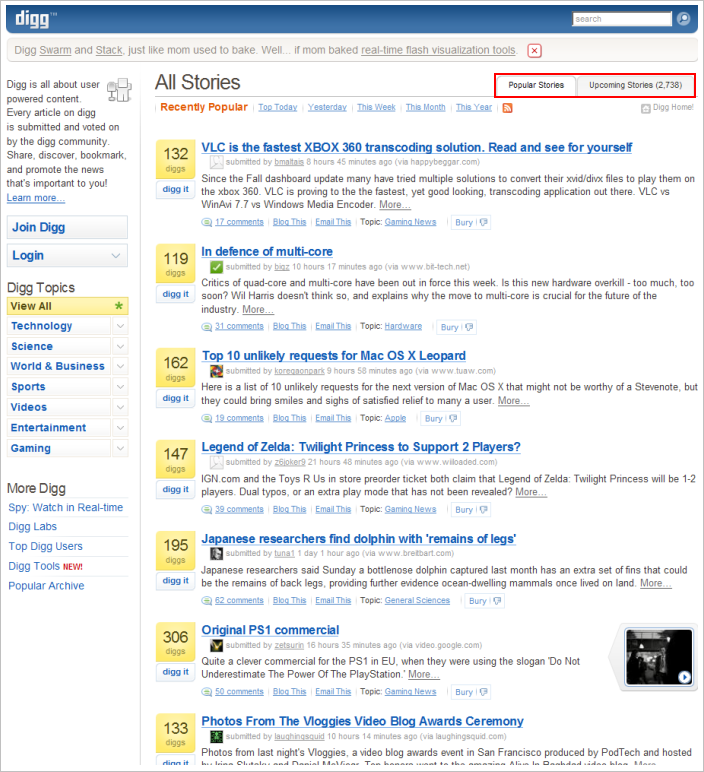
Task: Digg it for the 306 diggs story
Action: 176,672
